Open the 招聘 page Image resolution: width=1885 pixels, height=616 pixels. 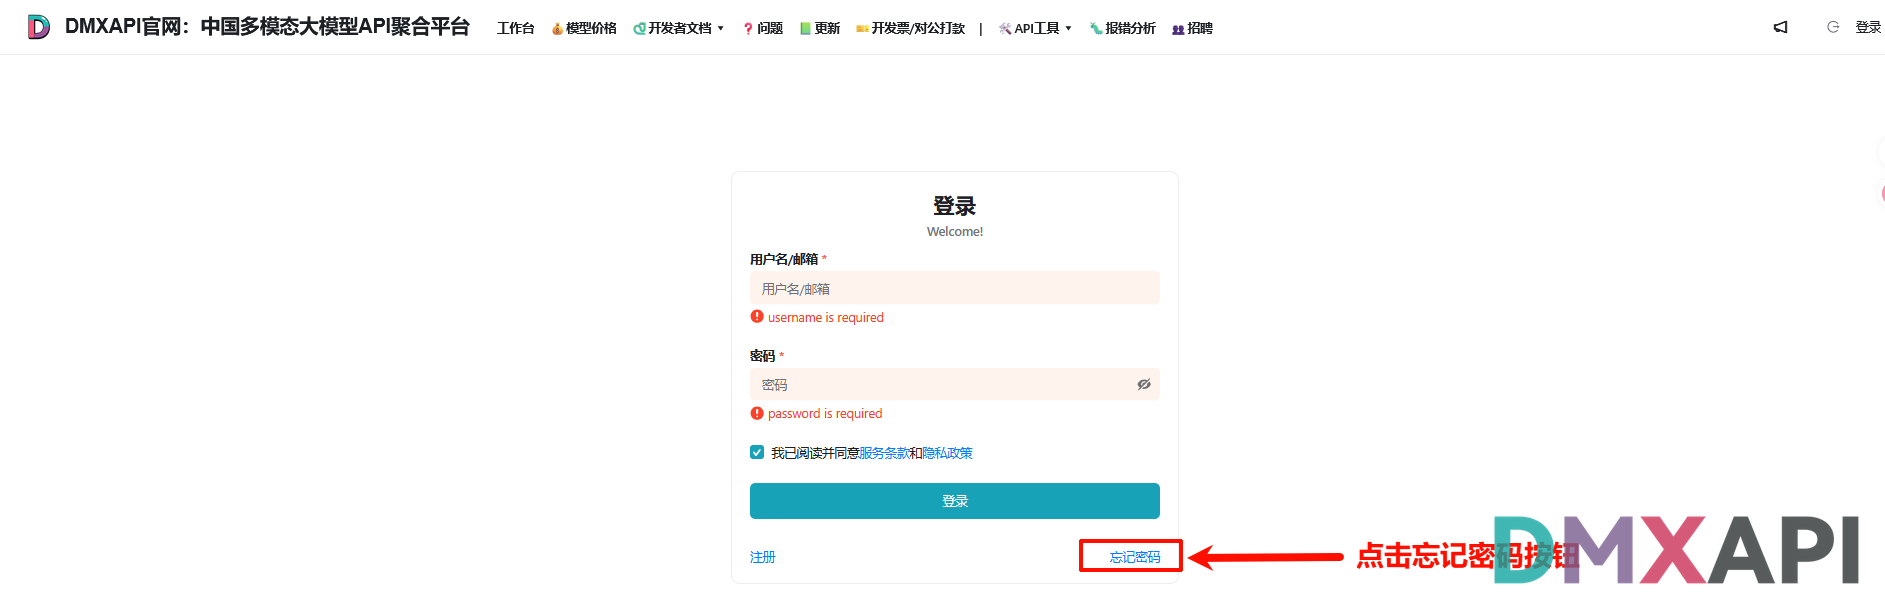pyautogui.click(x=1192, y=28)
